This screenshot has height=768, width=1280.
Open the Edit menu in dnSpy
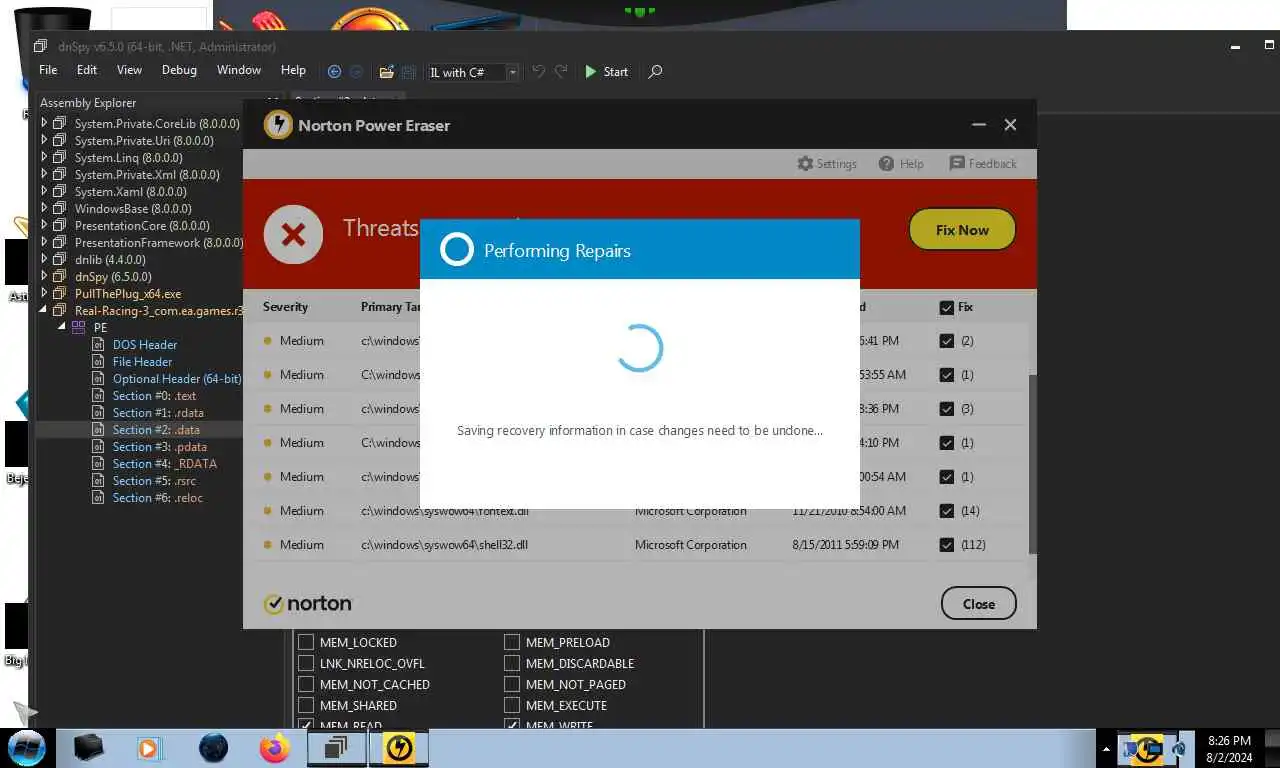[x=87, y=70]
